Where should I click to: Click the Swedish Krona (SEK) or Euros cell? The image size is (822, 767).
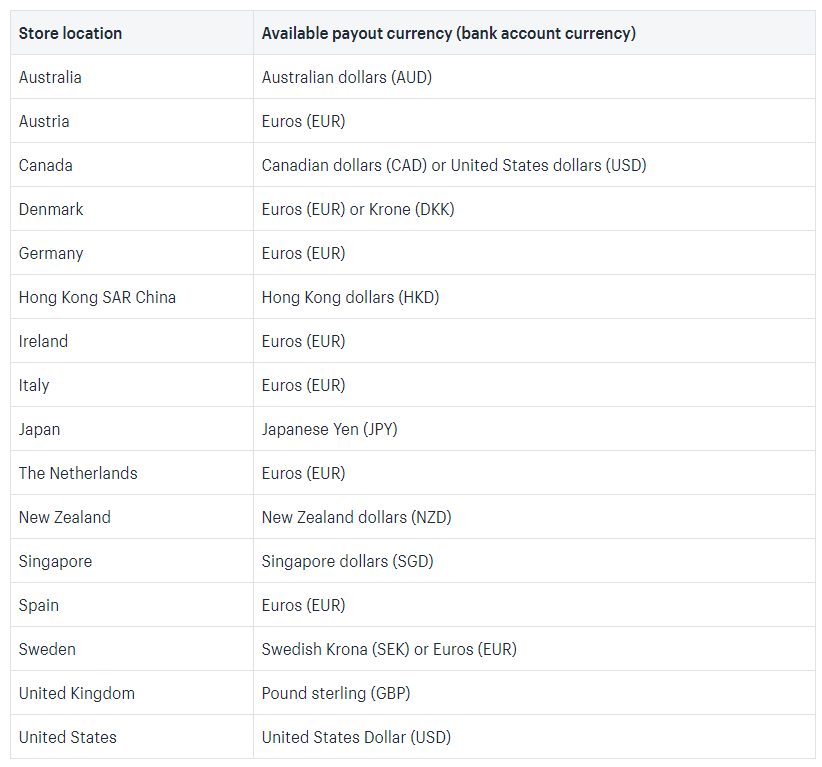tap(389, 649)
